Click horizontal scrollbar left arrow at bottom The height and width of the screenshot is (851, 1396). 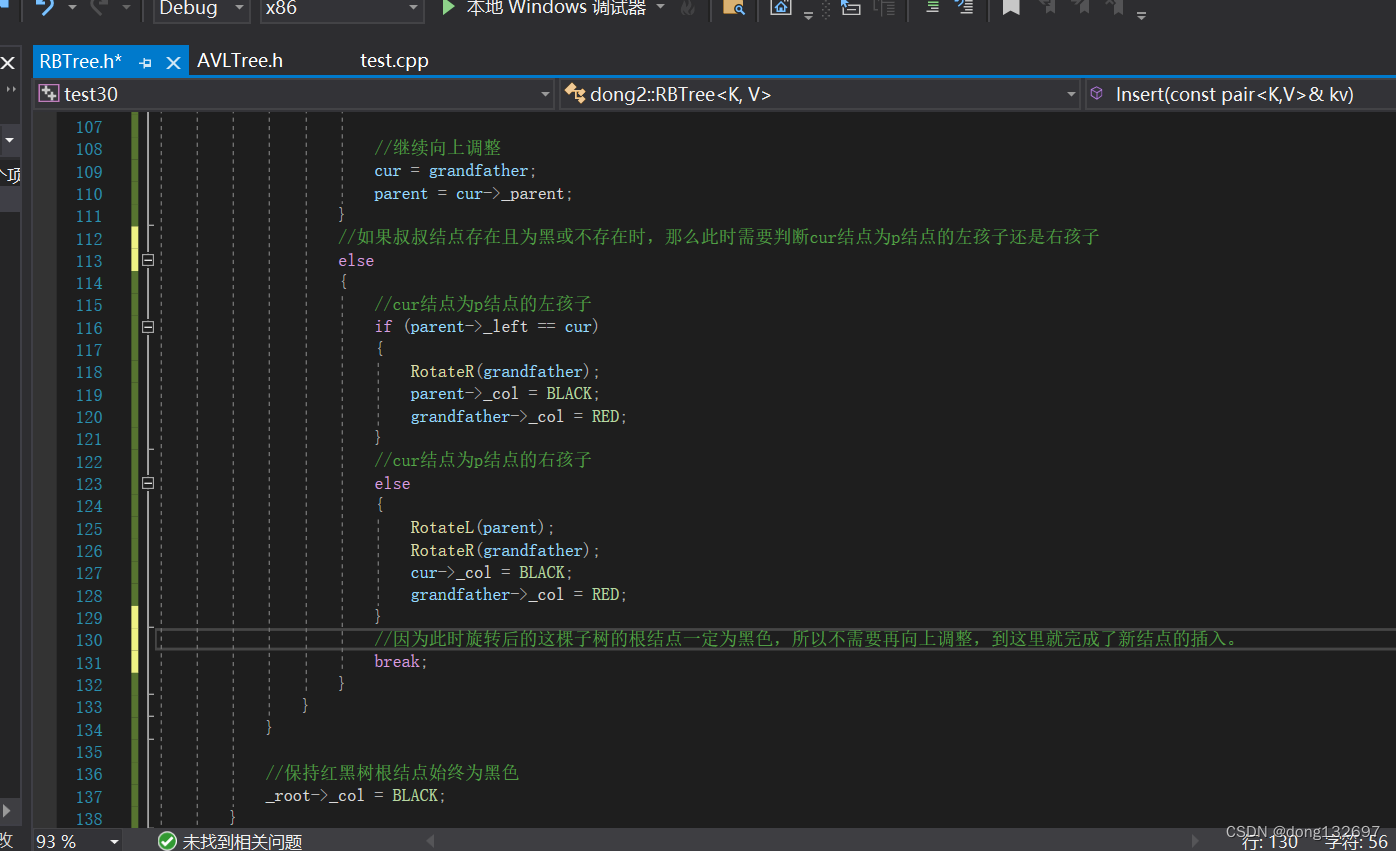tap(430, 840)
